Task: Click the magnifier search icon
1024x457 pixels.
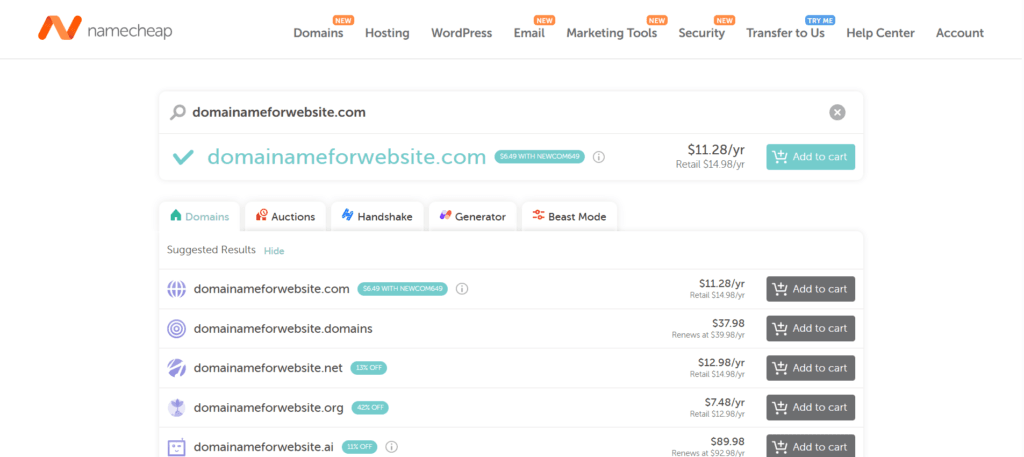Action: point(178,112)
